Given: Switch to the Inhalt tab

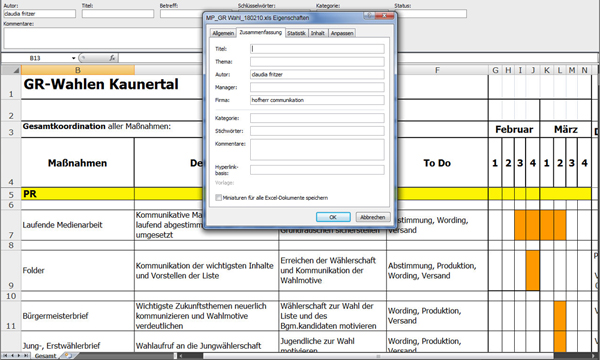Looking at the screenshot, I should [318, 33].
